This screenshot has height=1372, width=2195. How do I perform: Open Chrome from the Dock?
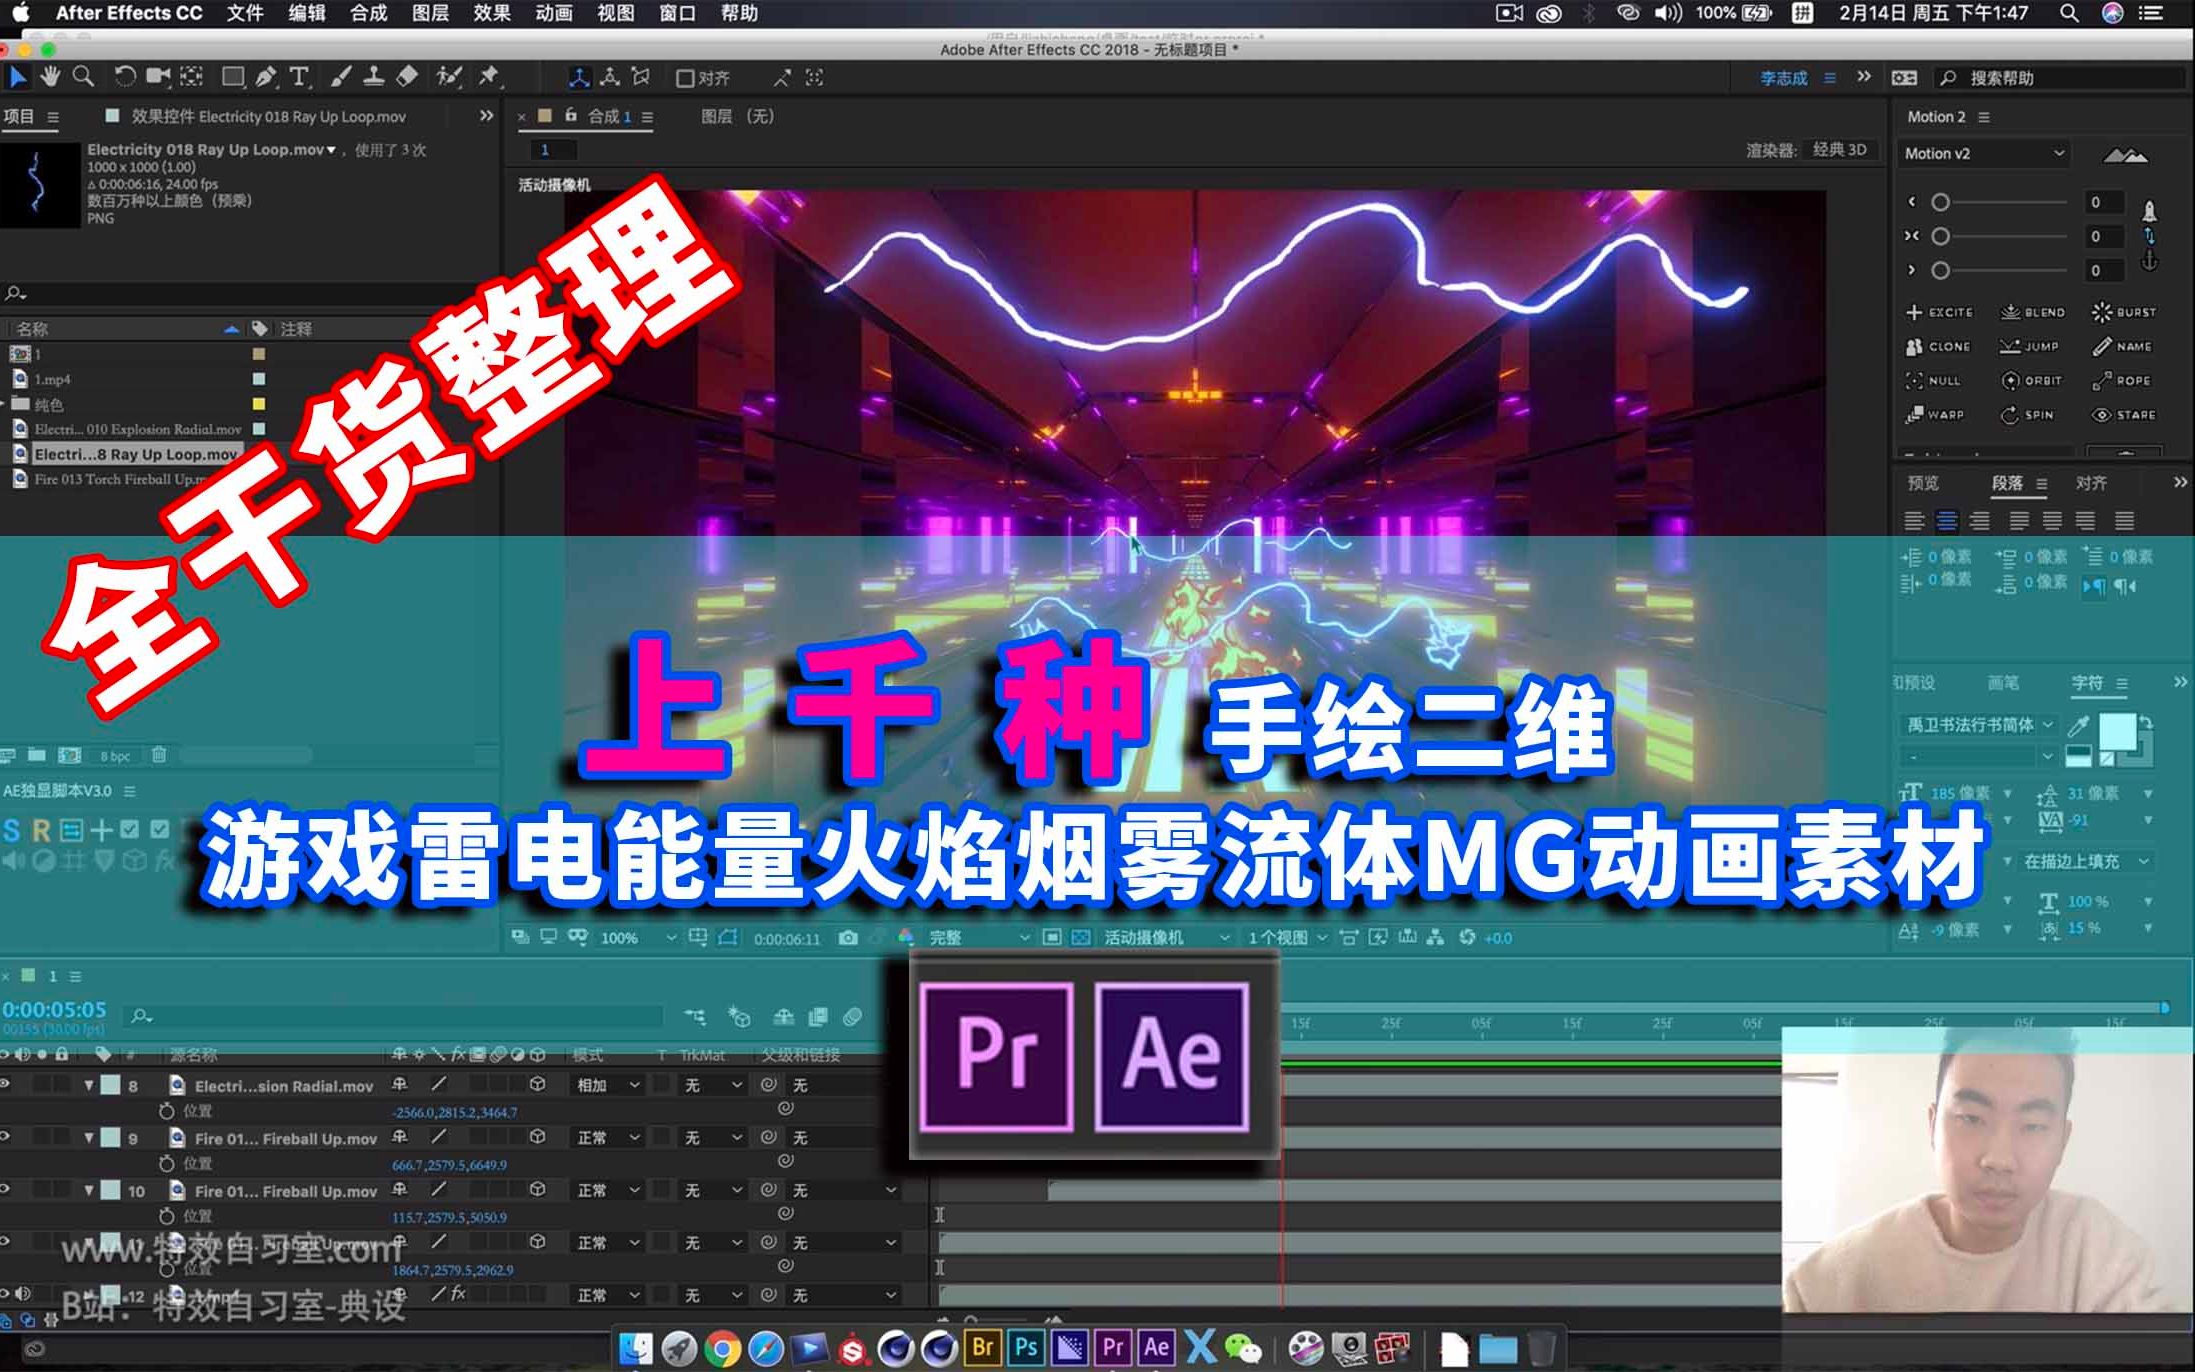click(722, 1348)
